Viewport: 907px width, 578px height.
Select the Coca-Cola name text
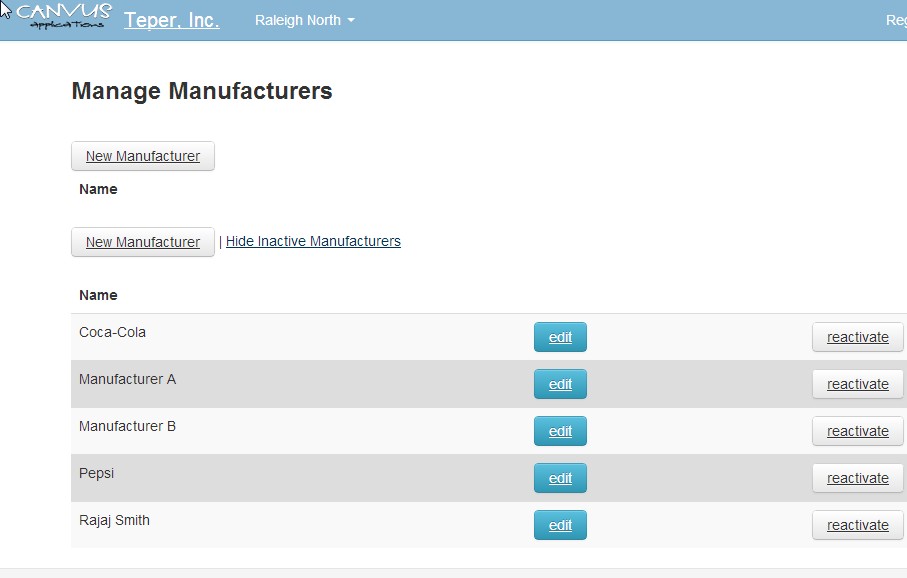coord(112,332)
